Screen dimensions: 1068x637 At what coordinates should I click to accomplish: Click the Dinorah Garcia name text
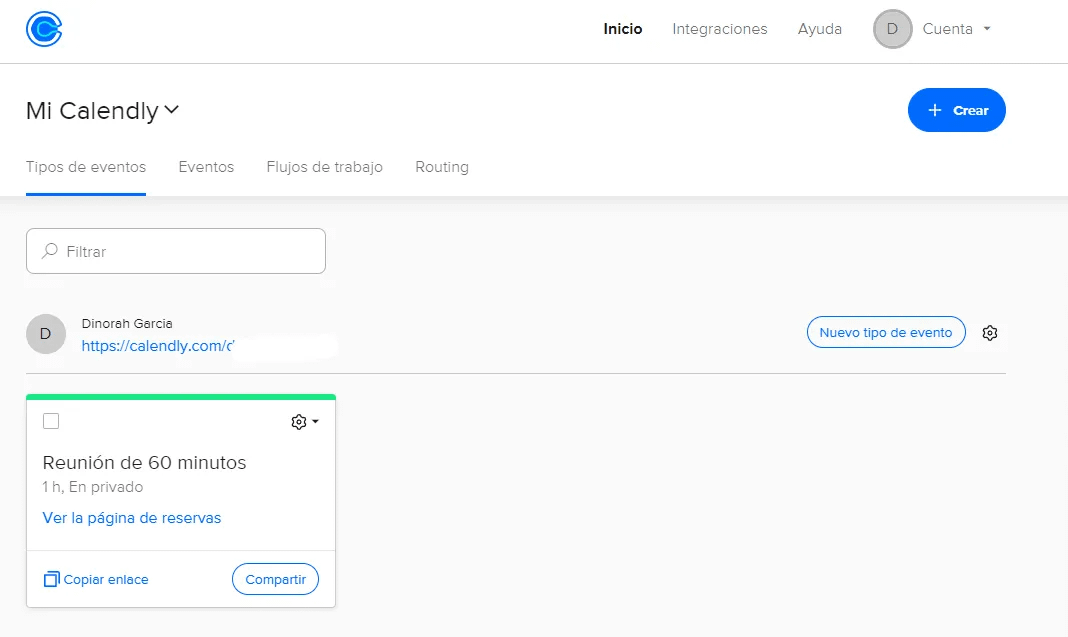point(127,324)
